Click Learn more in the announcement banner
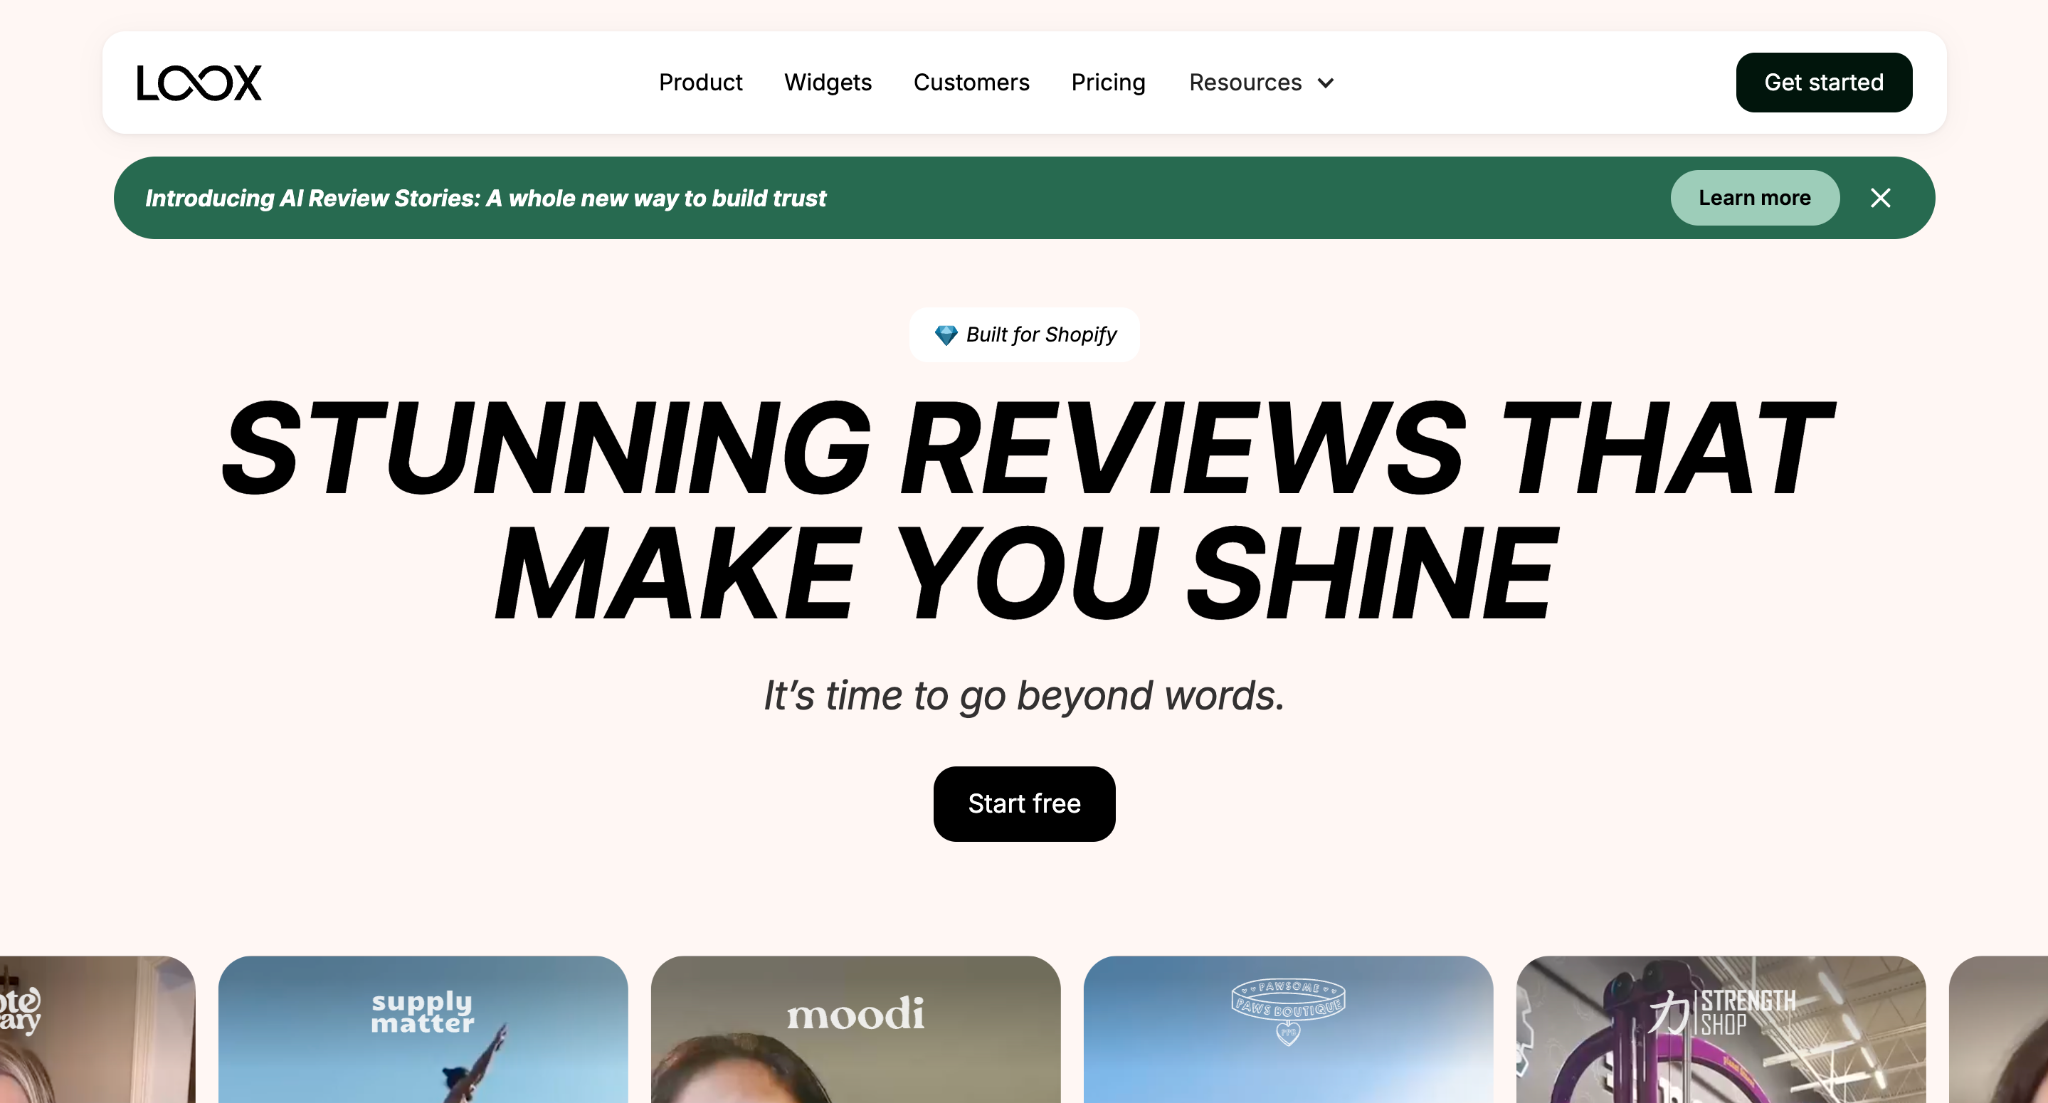The image size is (2048, 1103). [x=1755, y=198]
